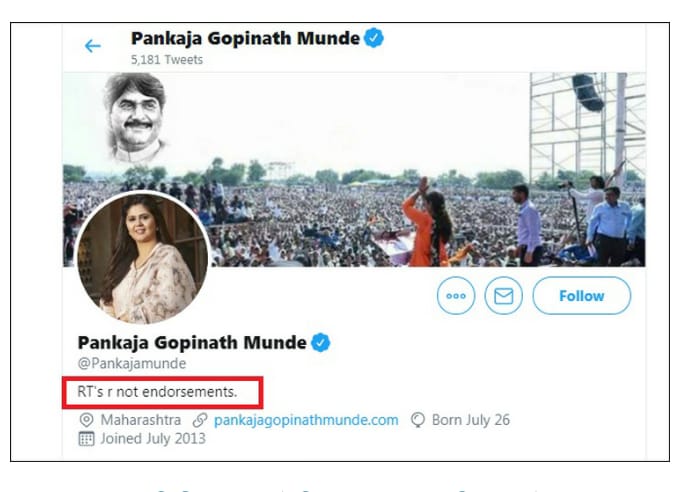Click the sketched portrait in the banner
Viewport: 679px width, 492px height.
135,118
